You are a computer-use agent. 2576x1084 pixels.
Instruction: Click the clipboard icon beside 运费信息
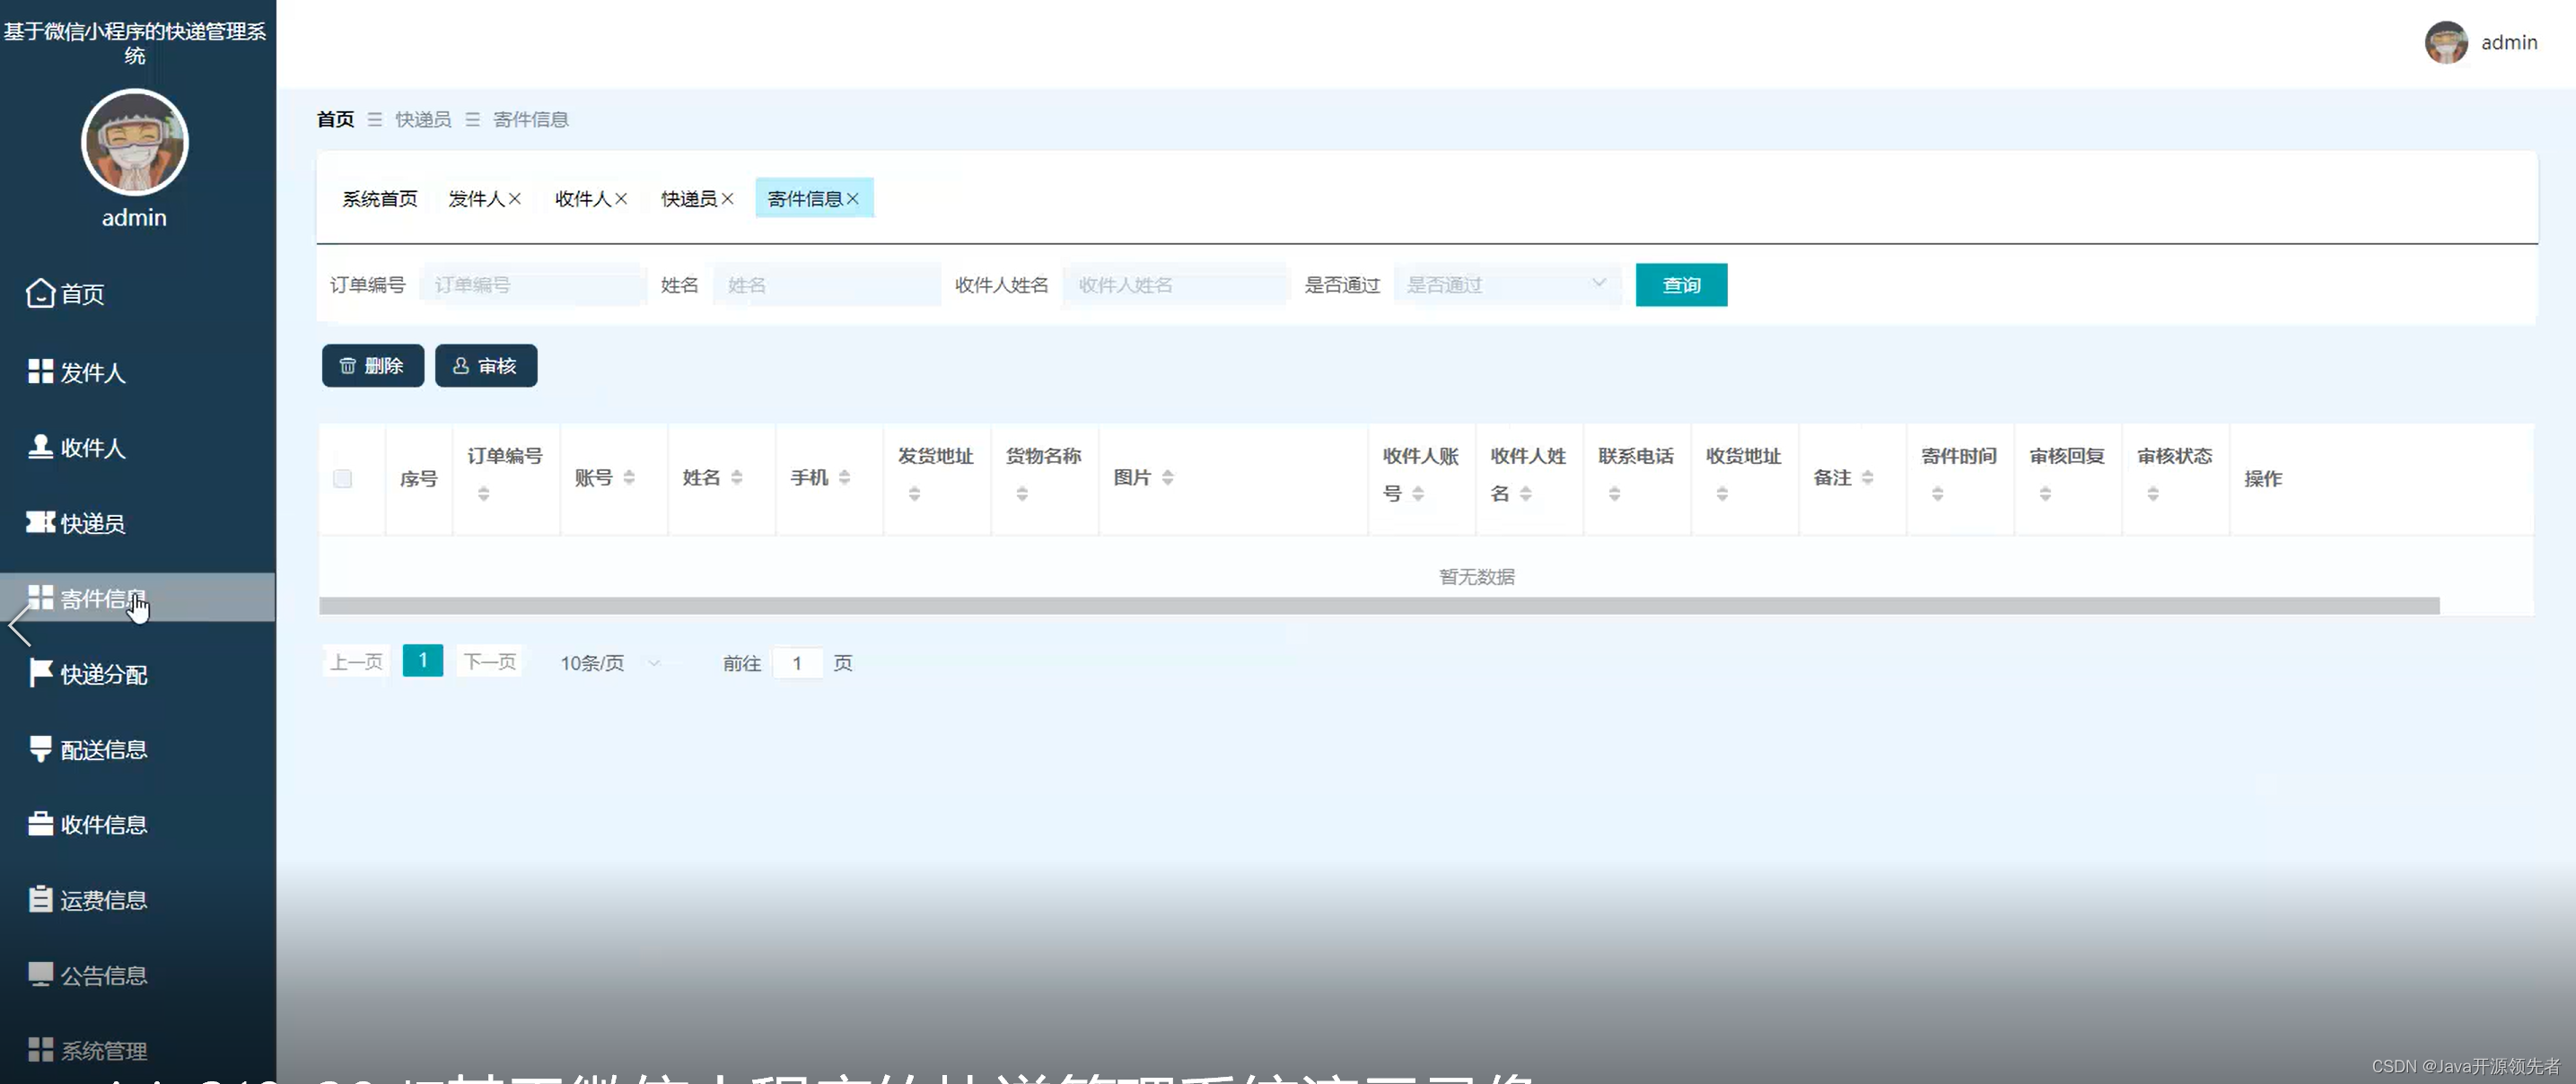40,899
